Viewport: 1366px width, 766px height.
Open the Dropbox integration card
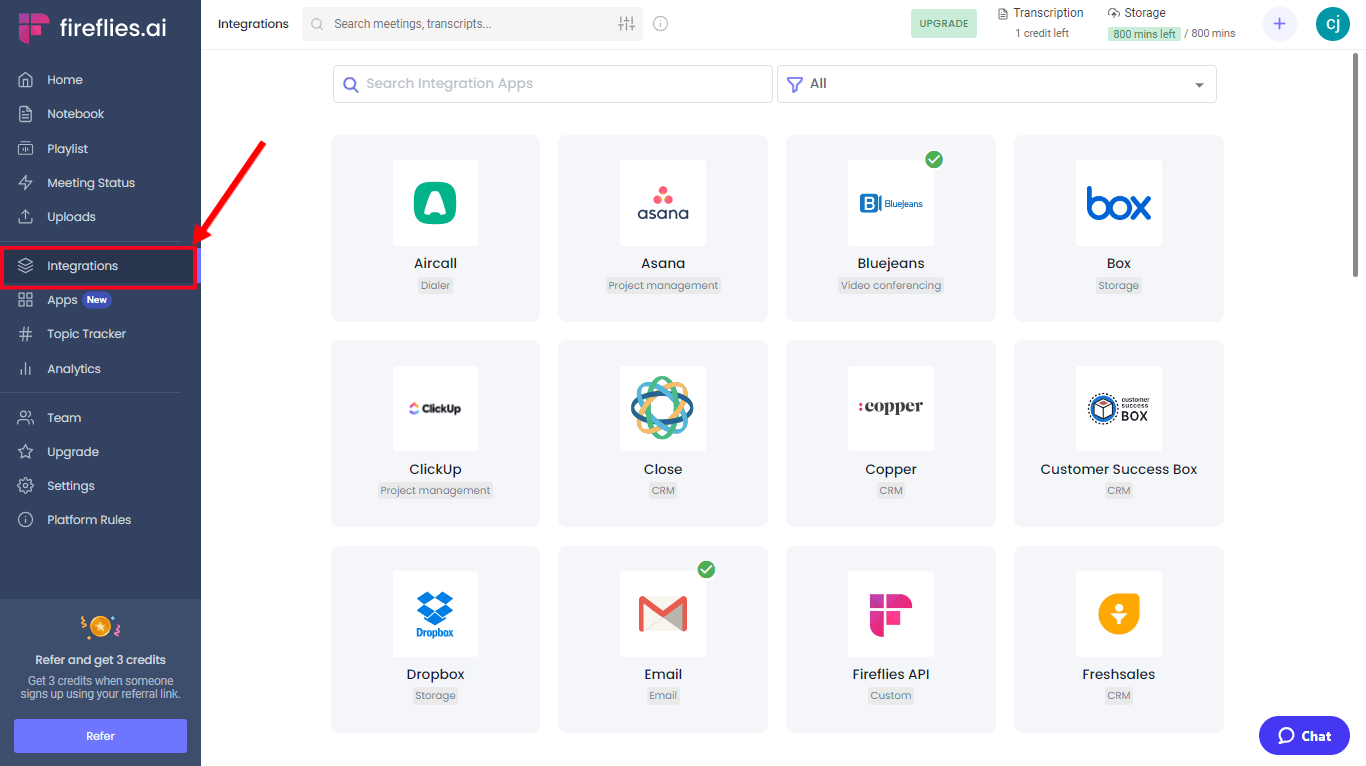click(x=435, y=639)
